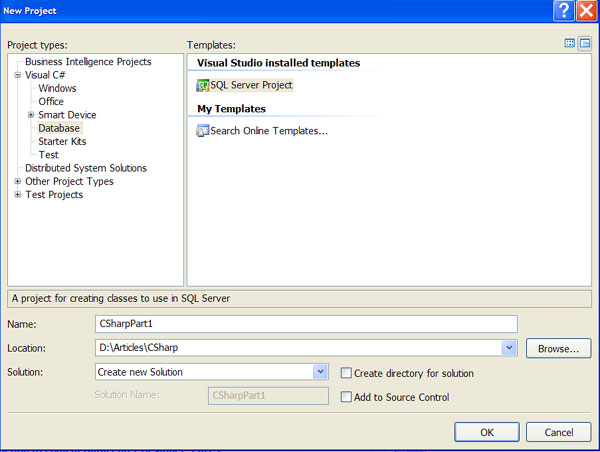Screen dimensions: 600x452
Task: Check Add to Source Control option
Action: click(x=346, y=397)
